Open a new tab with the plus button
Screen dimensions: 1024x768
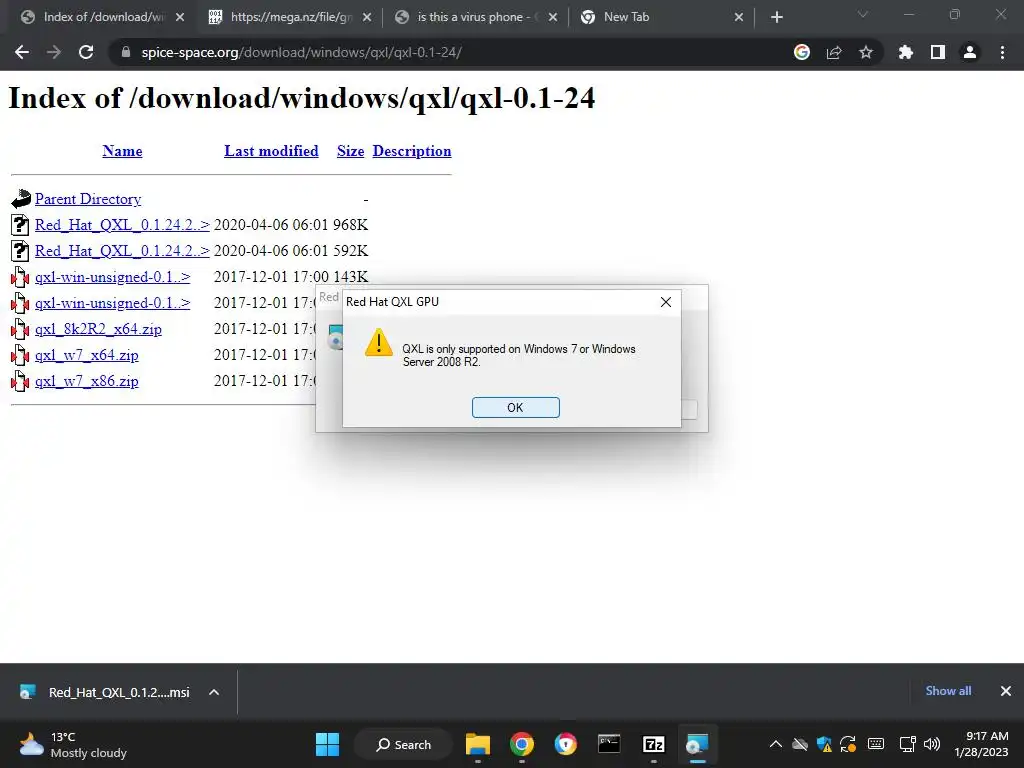pos(776,17)
